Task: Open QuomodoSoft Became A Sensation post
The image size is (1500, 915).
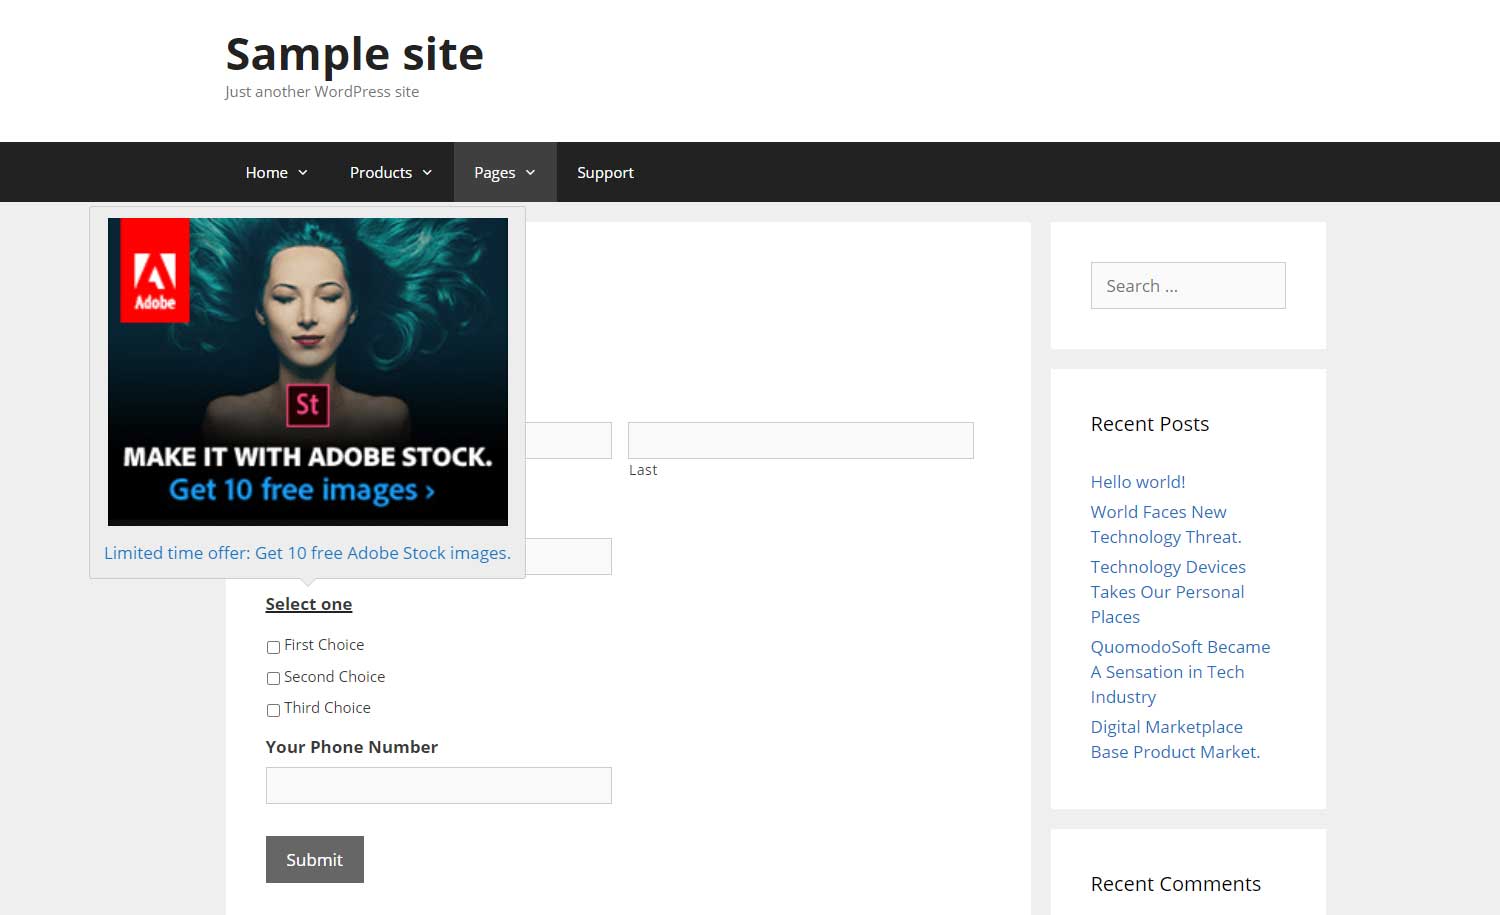Action: tap(1180, 672)
